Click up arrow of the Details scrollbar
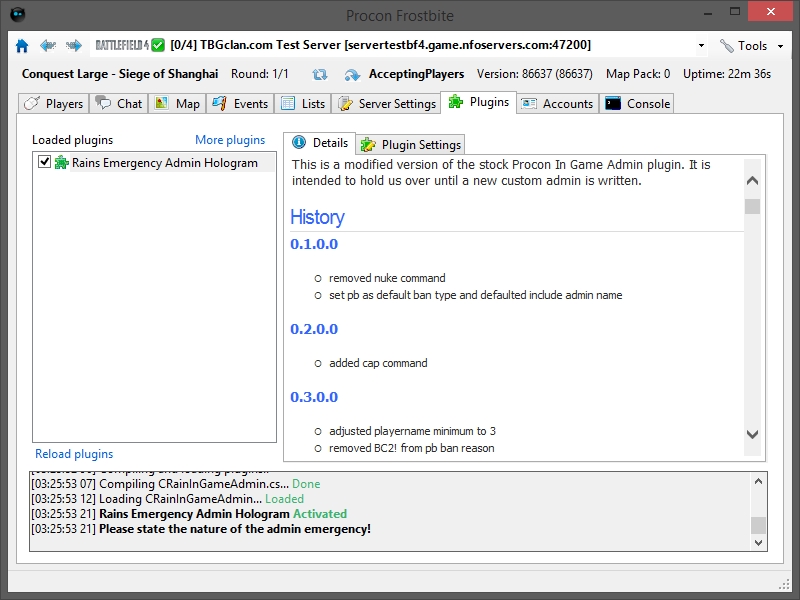800x600 pixels. 752,181
